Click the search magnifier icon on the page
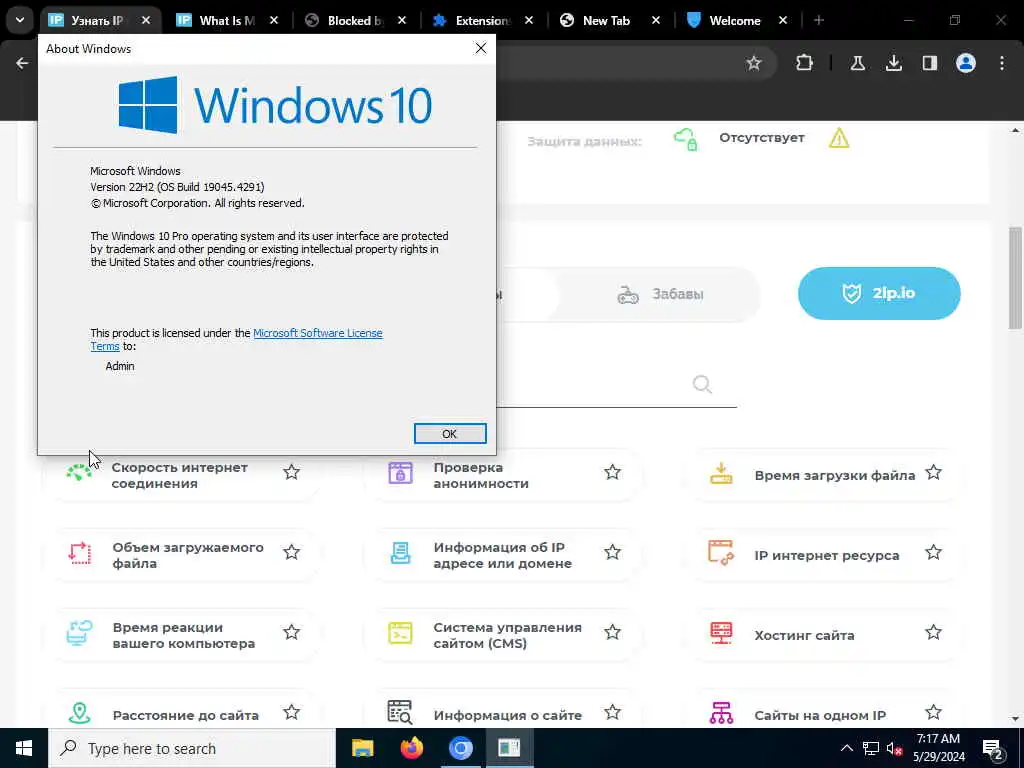The image size is (1024, 768). [702, 384]
